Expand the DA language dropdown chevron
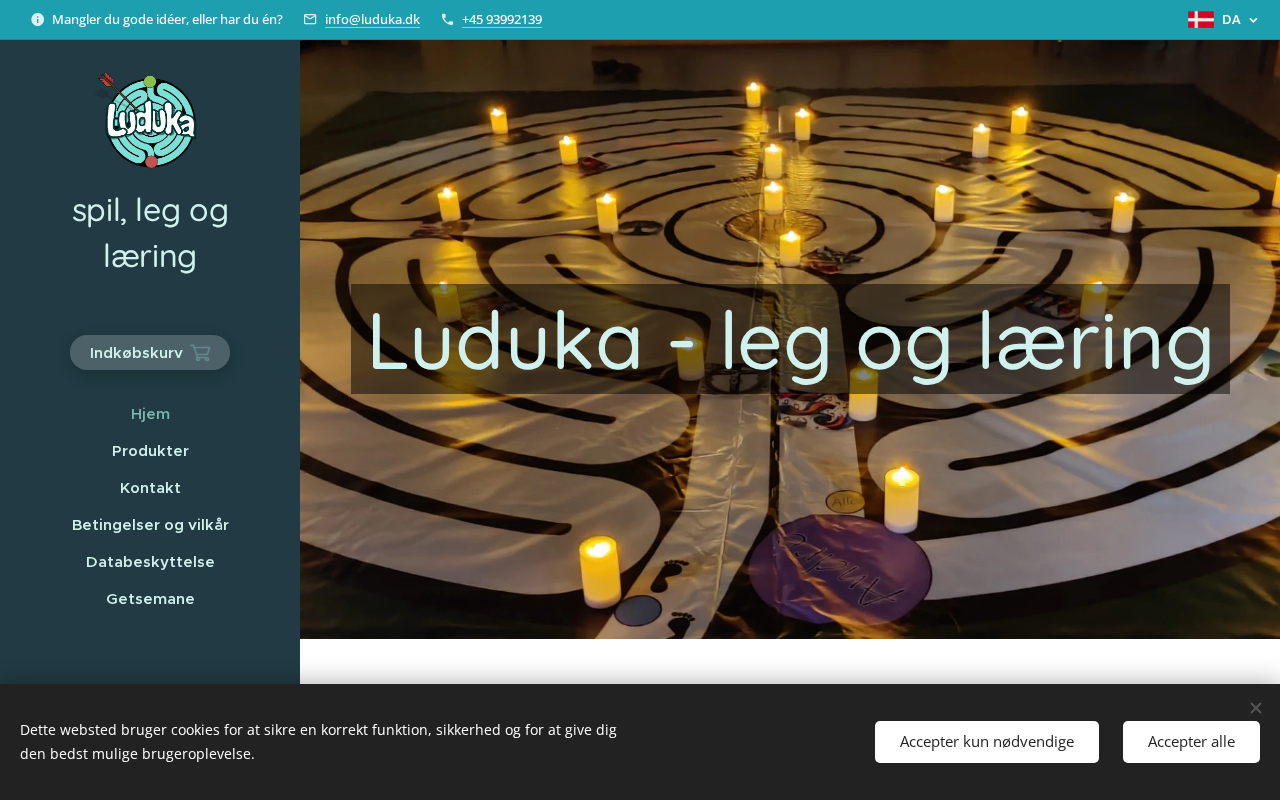Screen dimensions: 1280x800 coord(1253,20)
